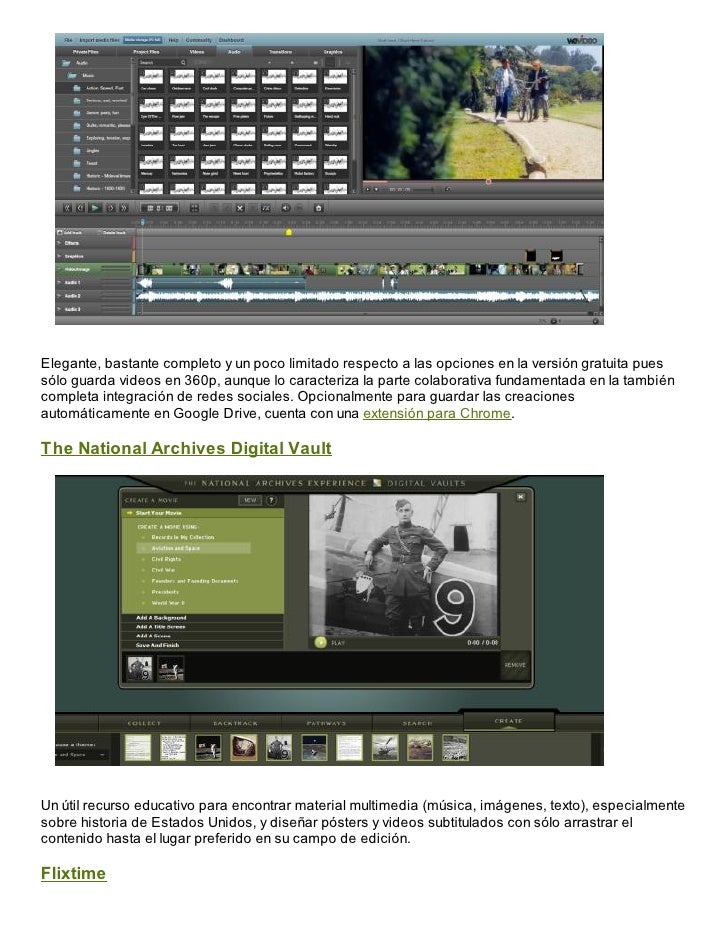Click the media library vertical scrollbar
The width and height of the screenshot is (728, 942).
pyautogui.click(x=354, y=129)
